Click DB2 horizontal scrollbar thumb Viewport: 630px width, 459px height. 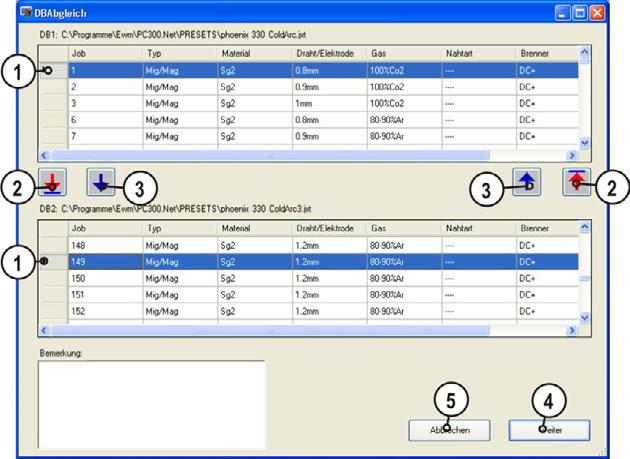[x=270, y=330]
